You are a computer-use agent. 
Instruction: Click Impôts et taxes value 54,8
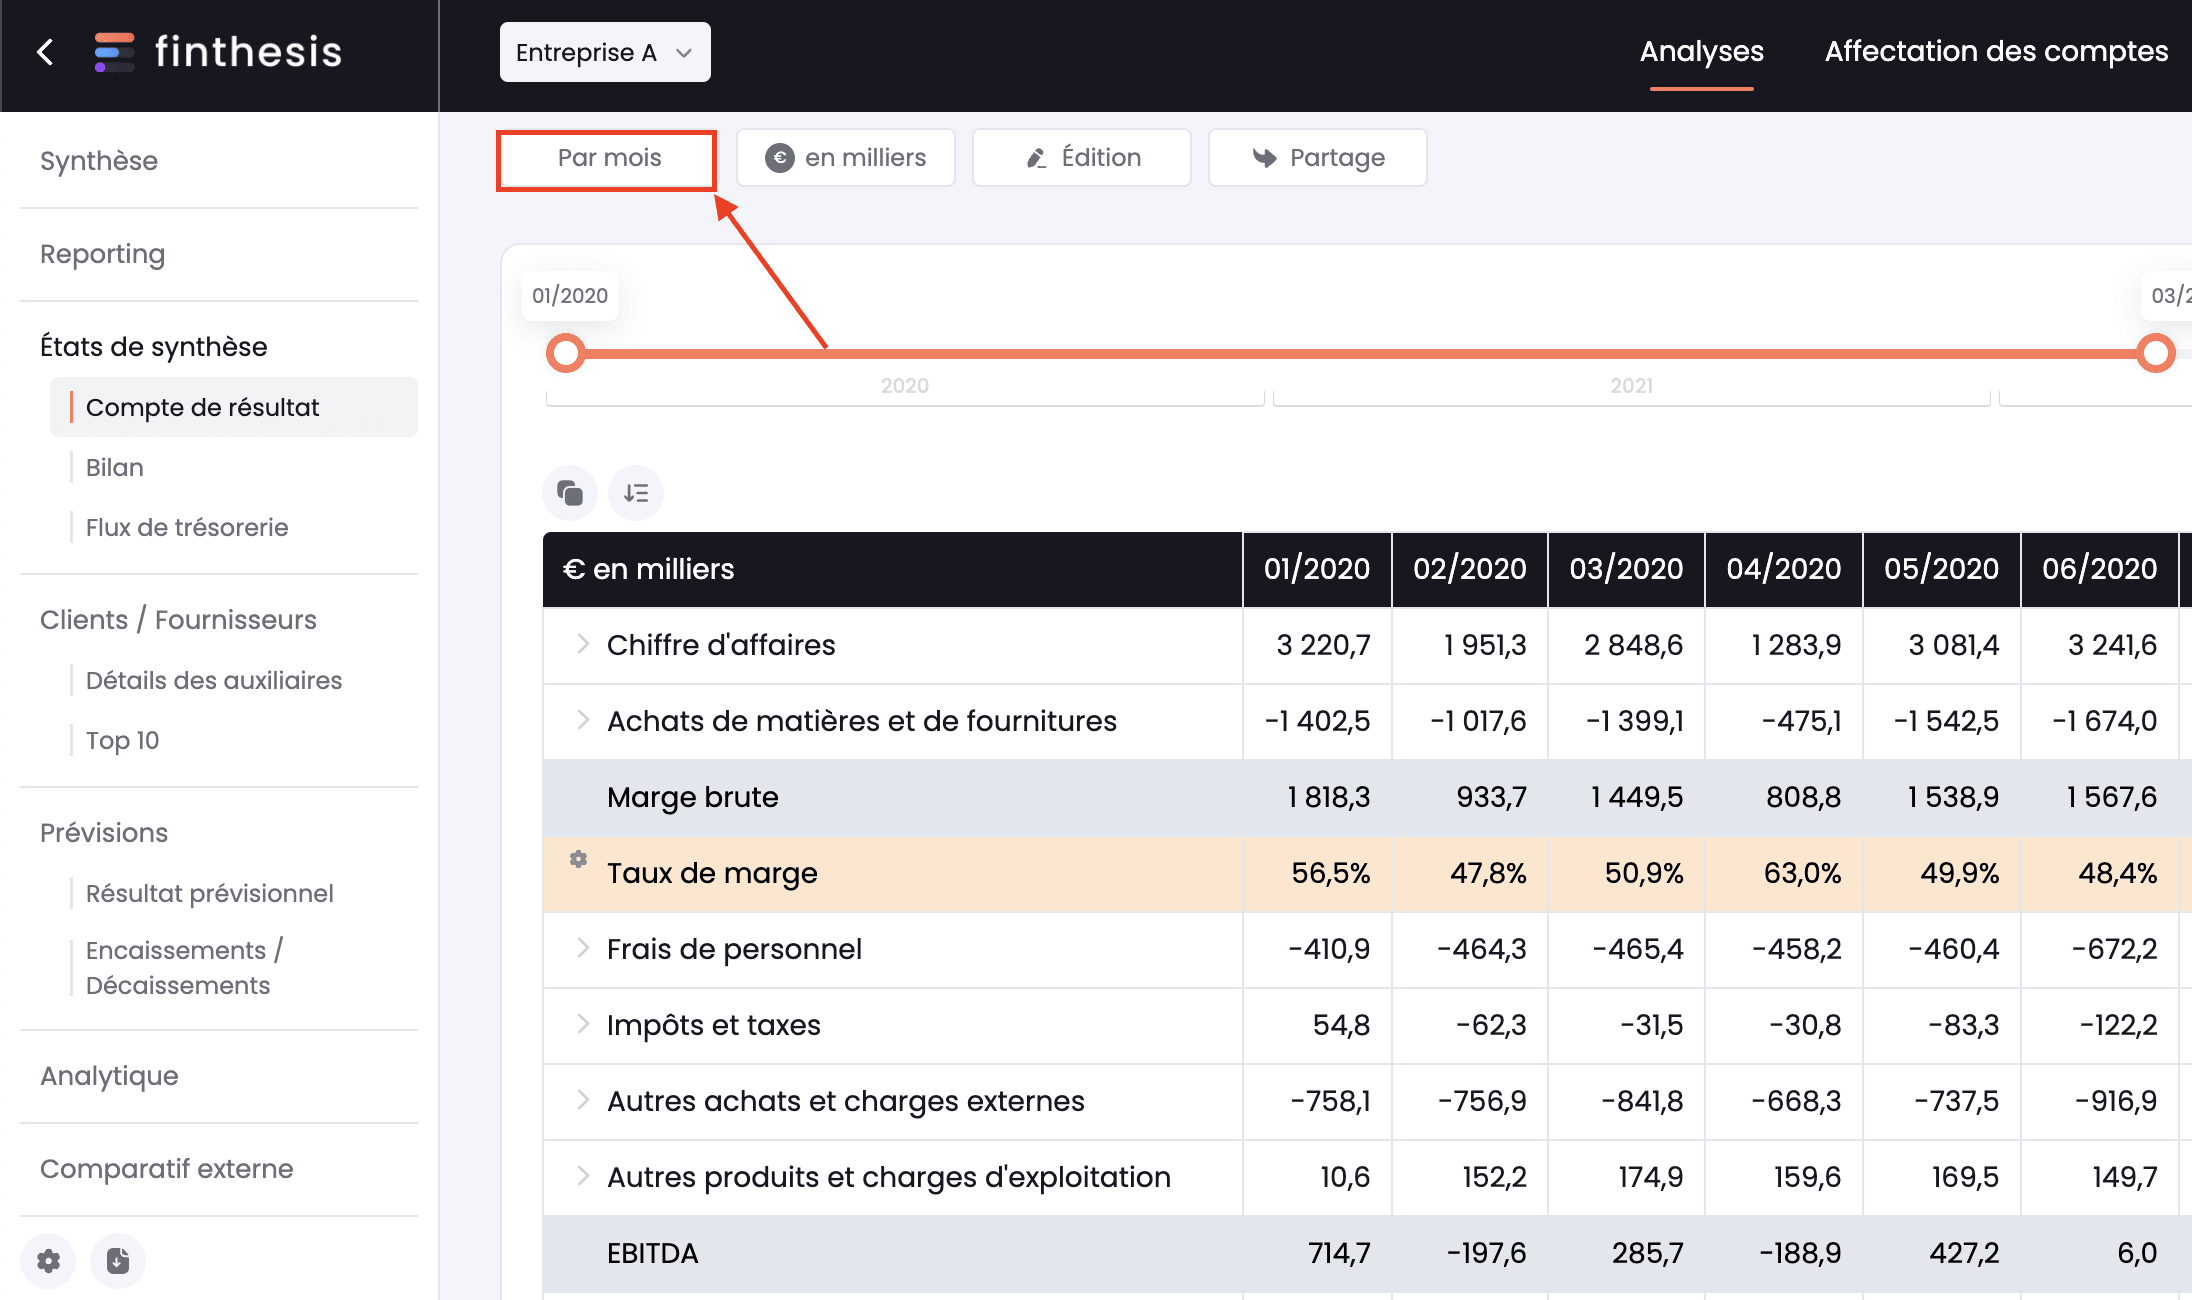[x=1341, y=1025]
